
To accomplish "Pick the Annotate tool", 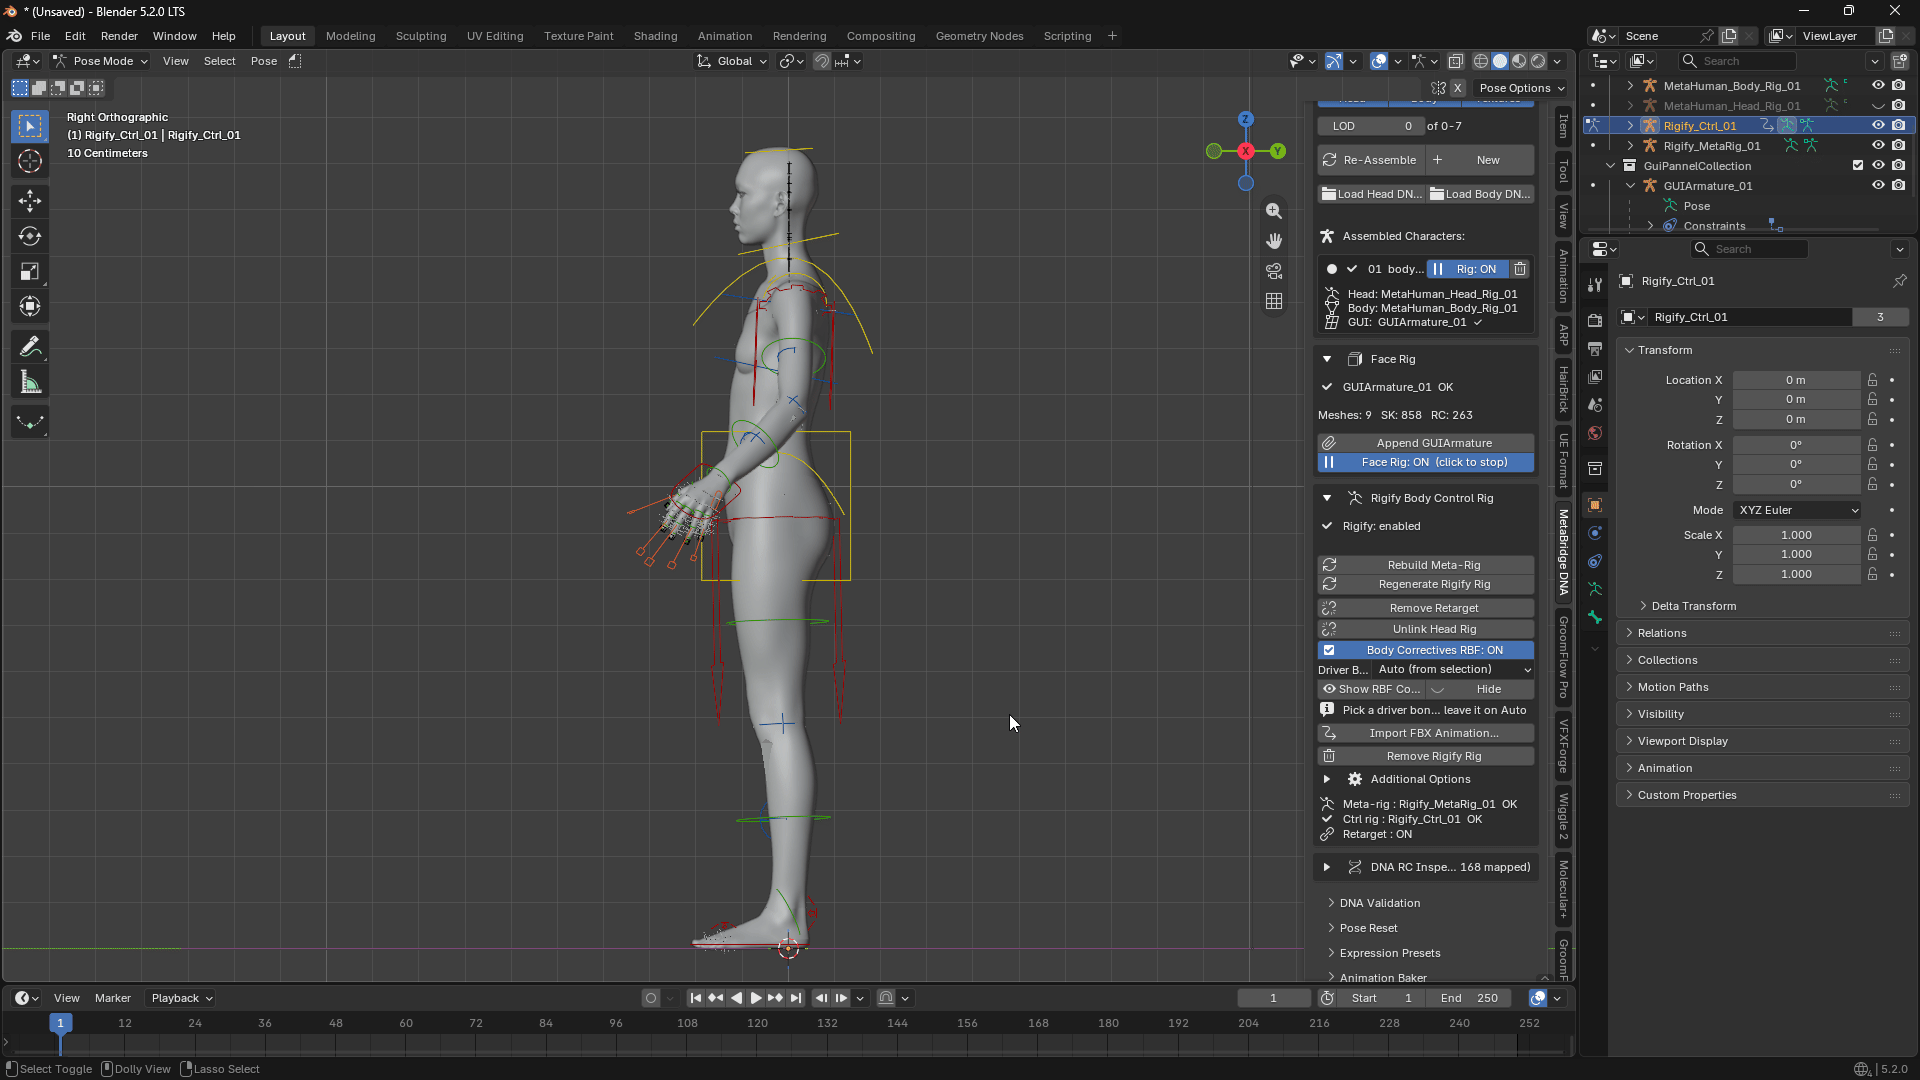I will pyautogui.click(x=30, y=347).
